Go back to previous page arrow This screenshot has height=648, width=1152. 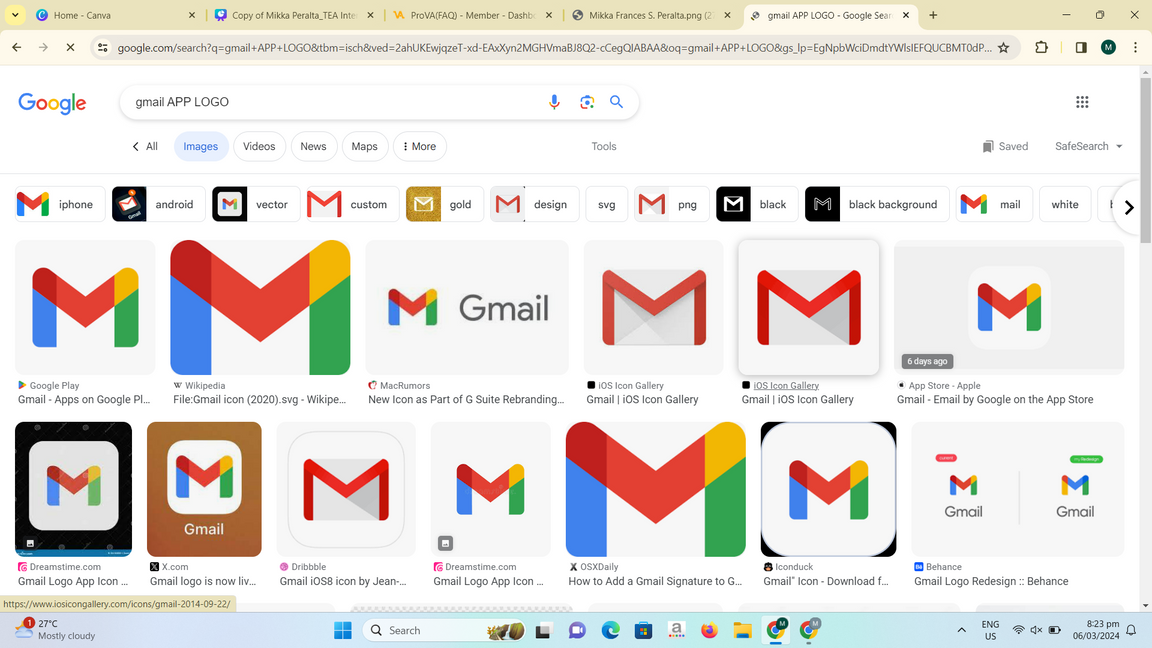tap(17, 48)
